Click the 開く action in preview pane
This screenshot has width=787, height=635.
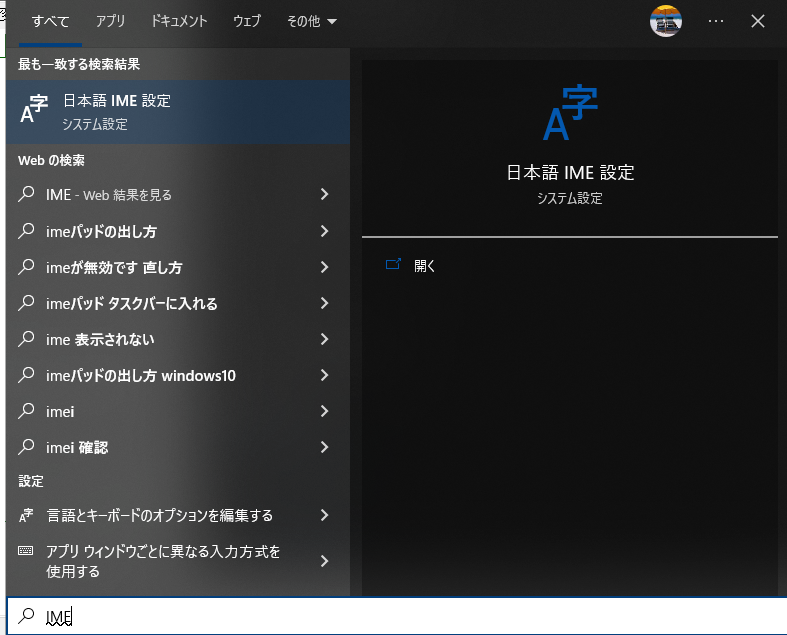425,266
